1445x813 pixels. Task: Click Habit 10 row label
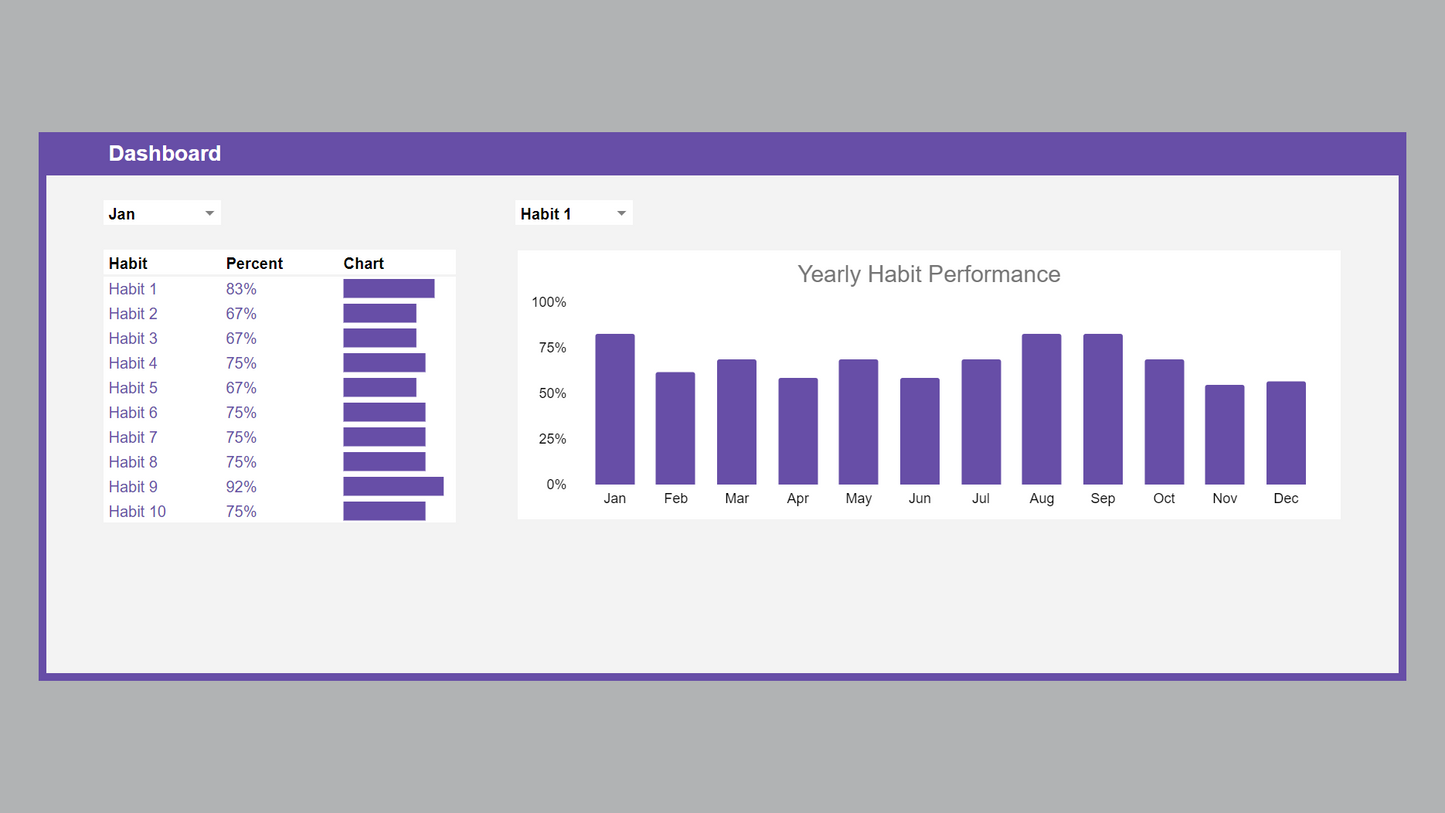point(137,512)
